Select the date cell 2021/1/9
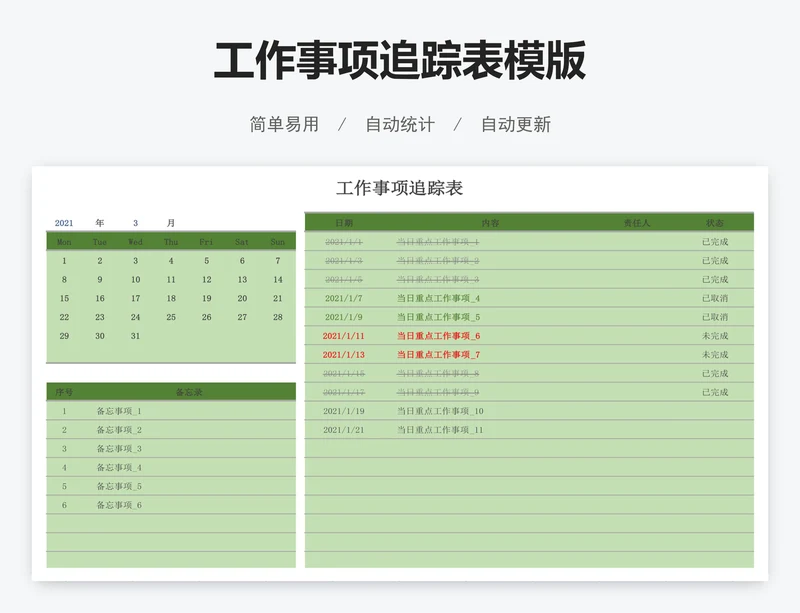 [343, 317]
